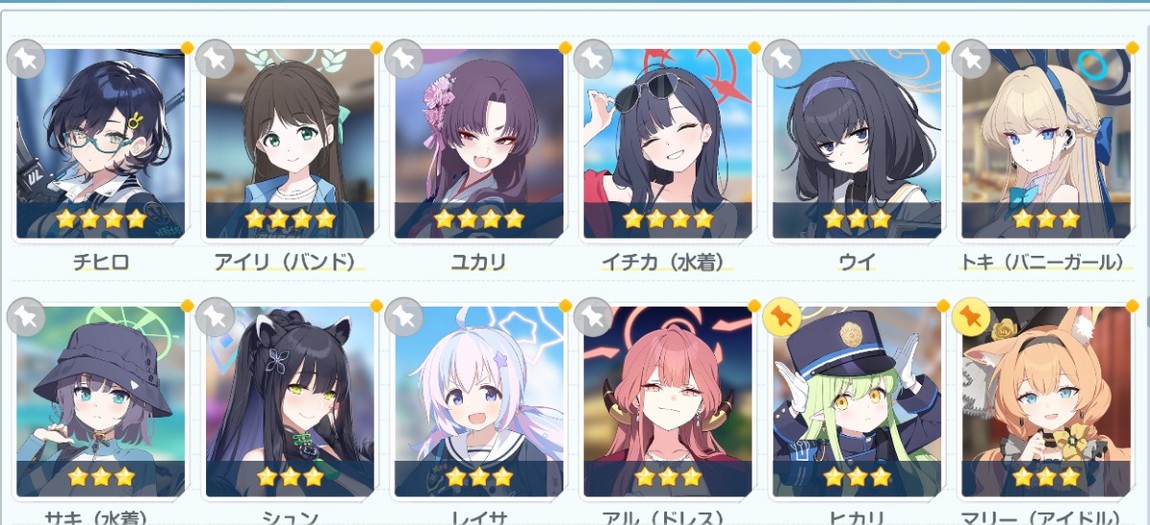Open チヒロ portrait with glasses

pos(100,144)
